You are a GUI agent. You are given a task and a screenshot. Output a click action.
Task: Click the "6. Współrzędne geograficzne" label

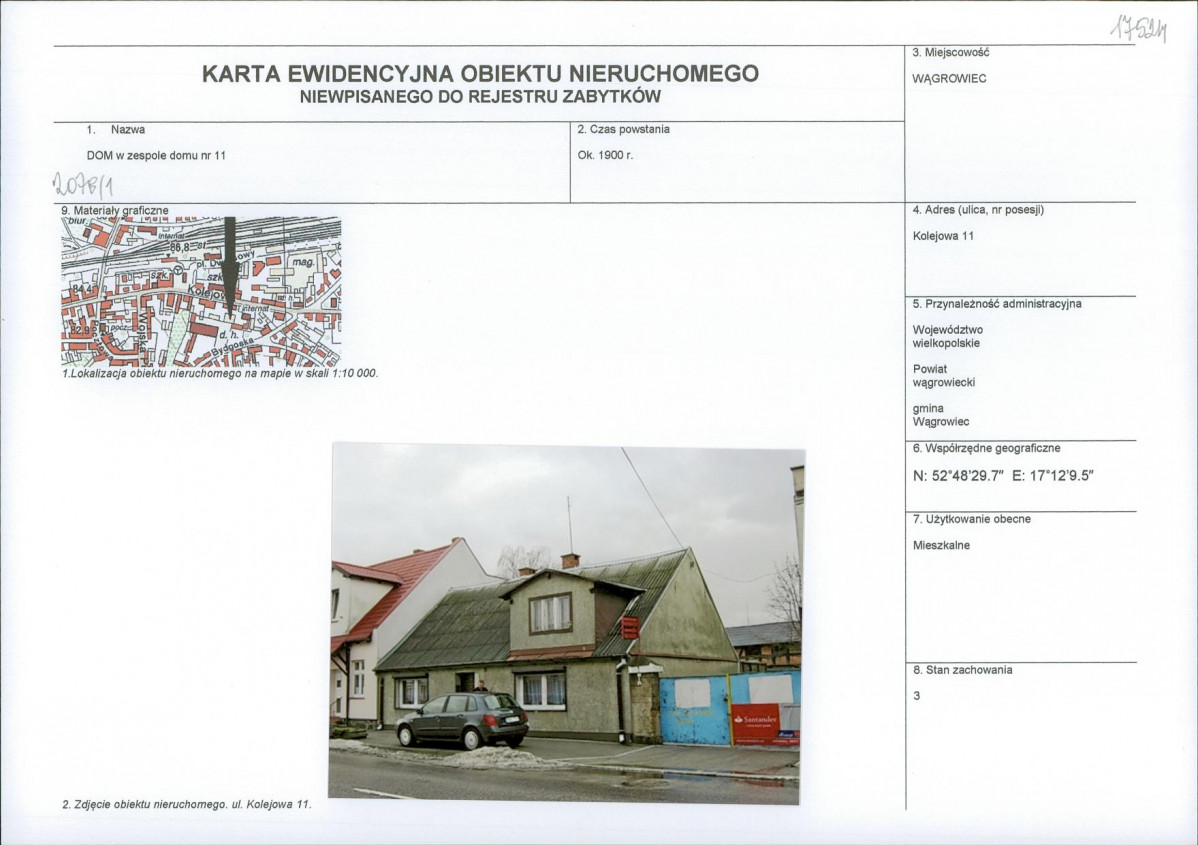986,448
